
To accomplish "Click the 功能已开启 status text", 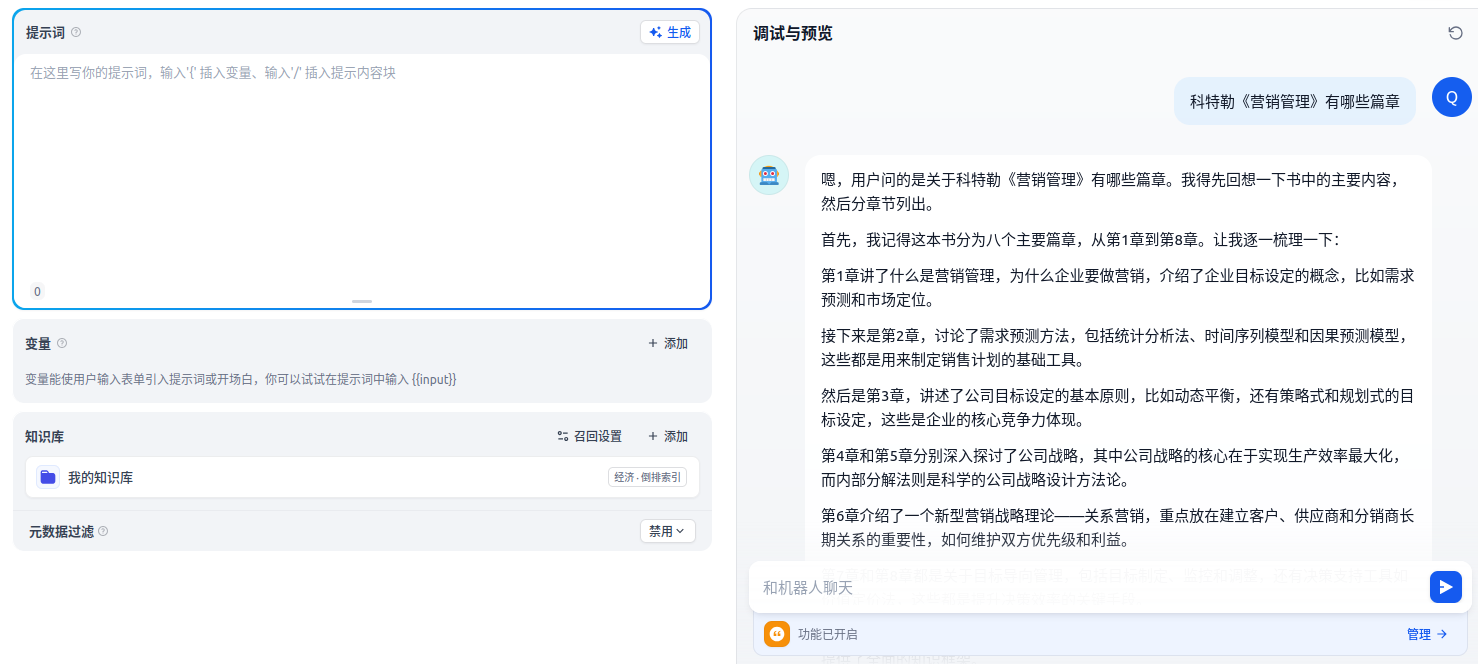I will point(827,634).
